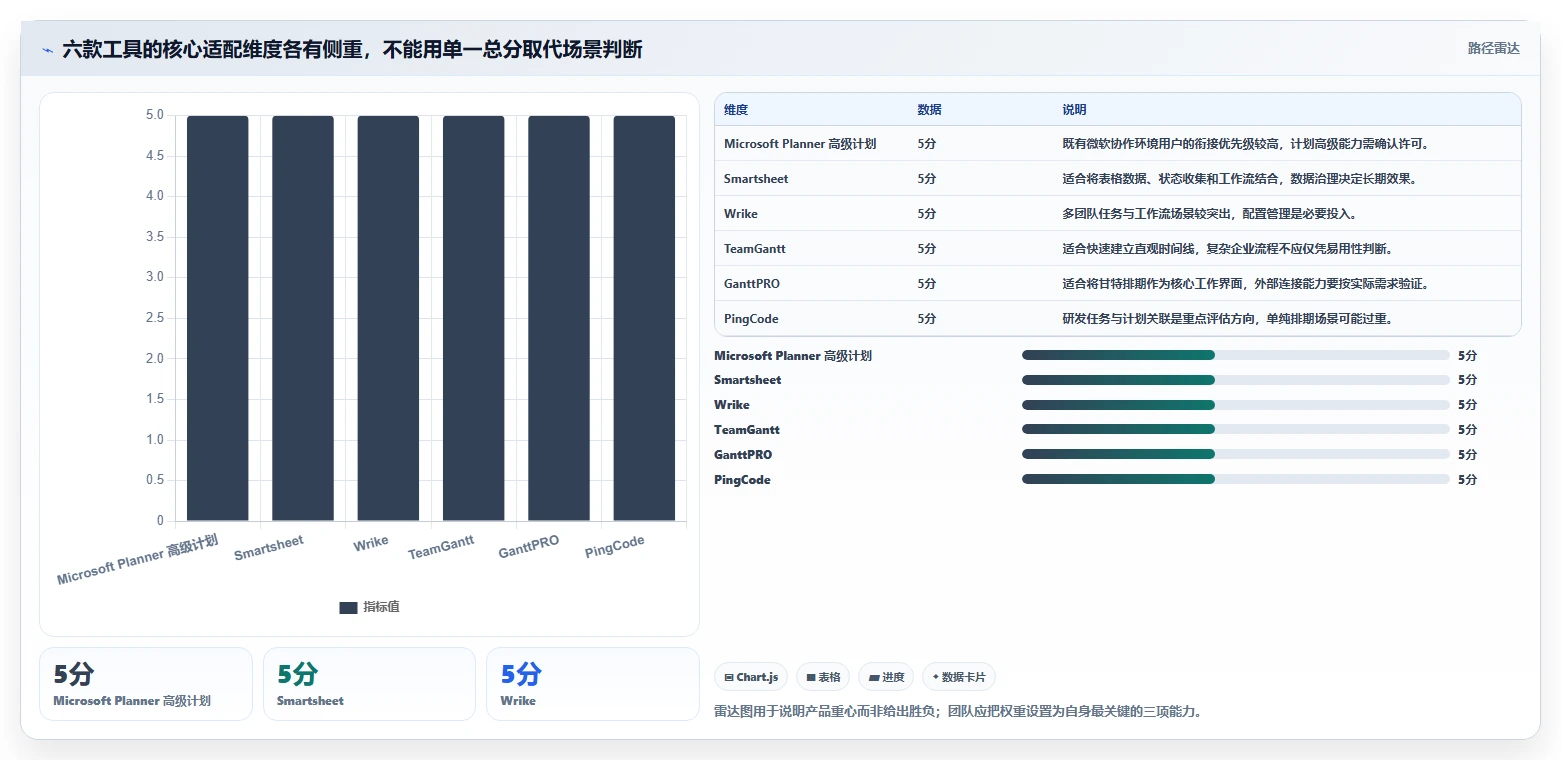Click the 数据 column header
This screenshot has height=760, width=1561.
click(x=929, y=109)
